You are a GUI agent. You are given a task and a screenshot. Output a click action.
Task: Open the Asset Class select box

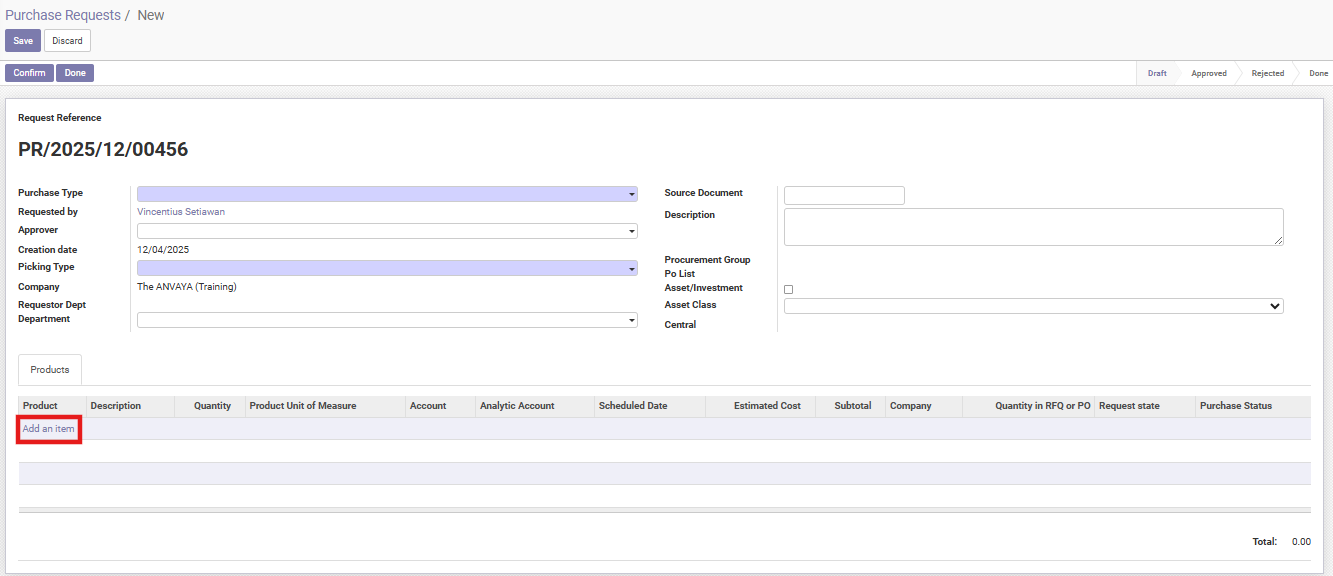1033,306
